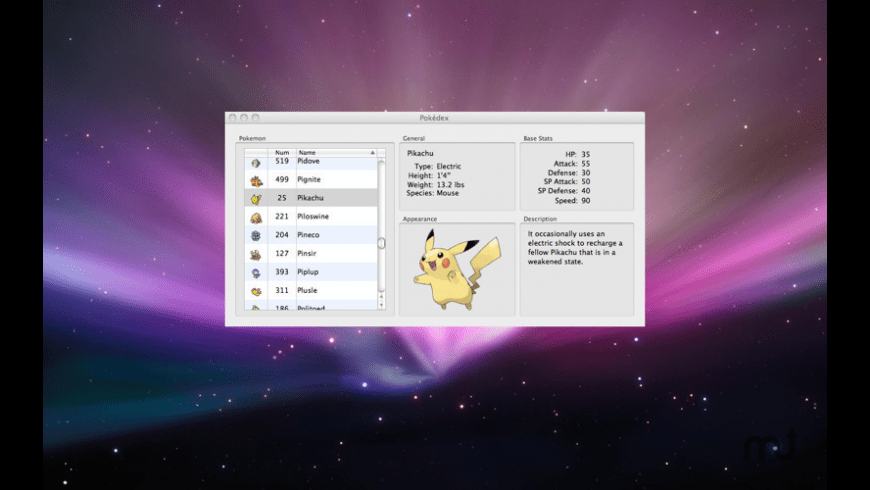Click the large Pikachu appearance image
Screen dimensions: 870x490
456,270
